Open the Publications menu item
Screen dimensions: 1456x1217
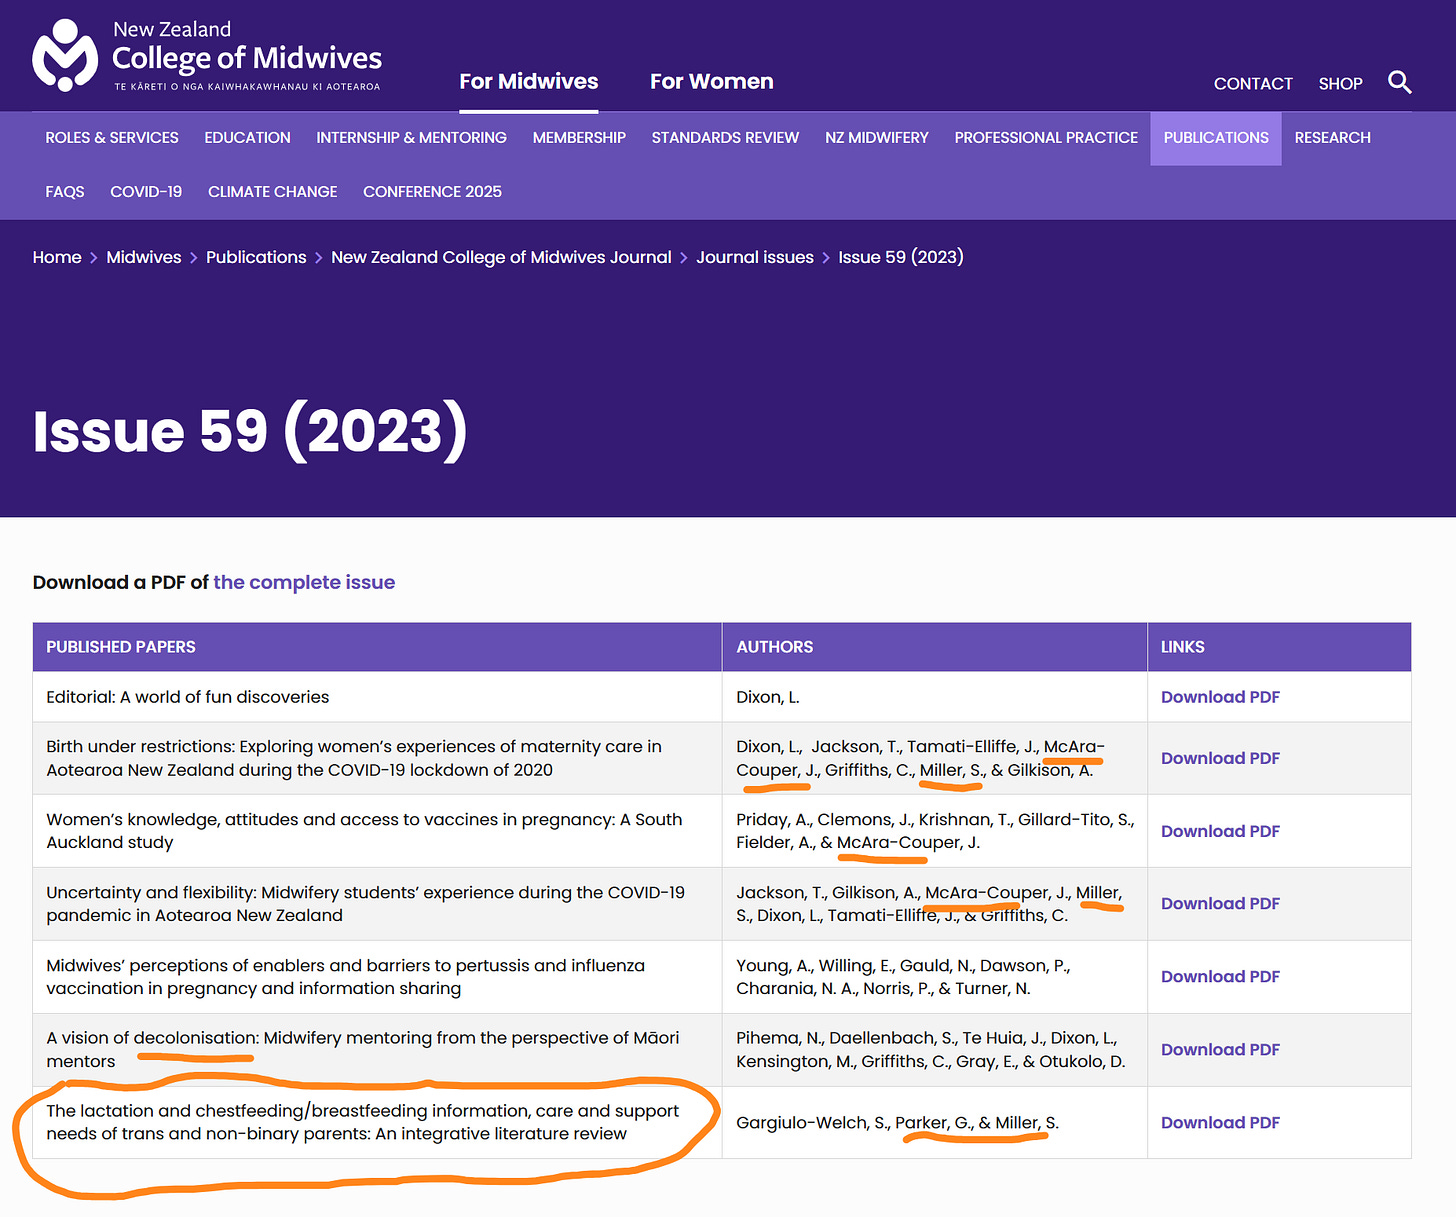[1216, 138]
